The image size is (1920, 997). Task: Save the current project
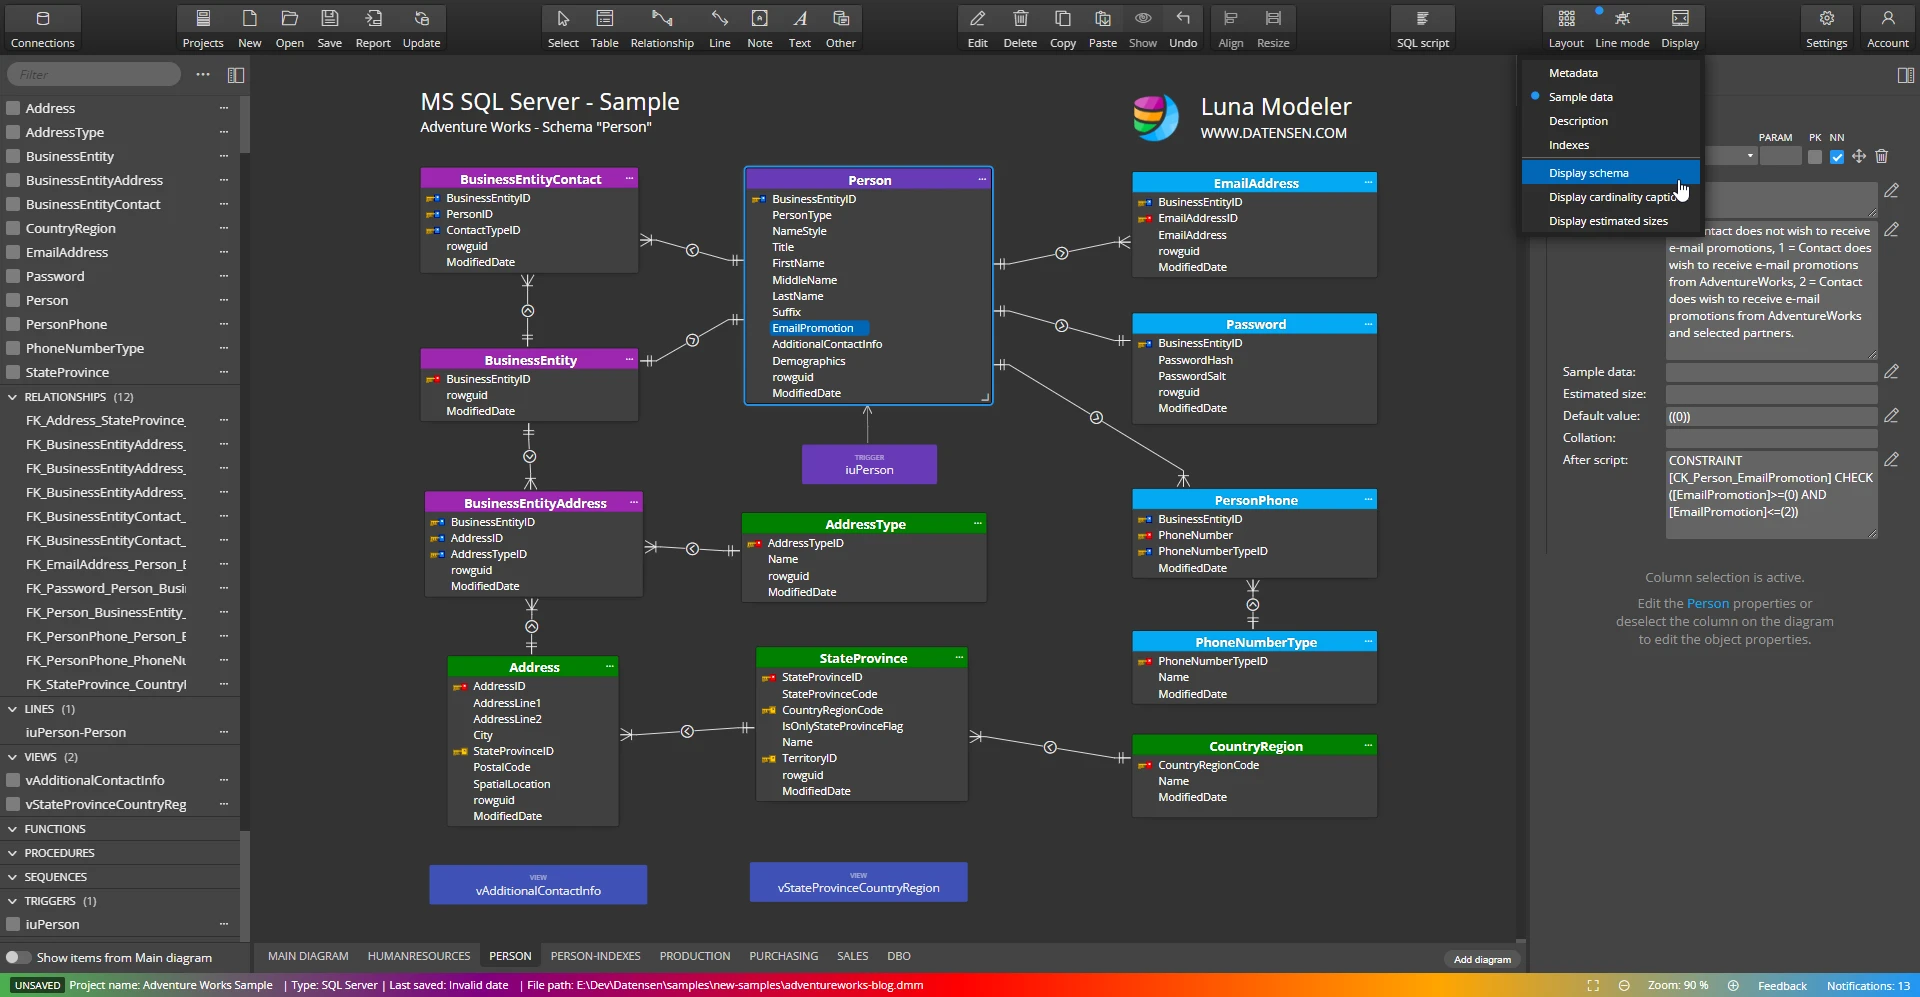[330, 28]
